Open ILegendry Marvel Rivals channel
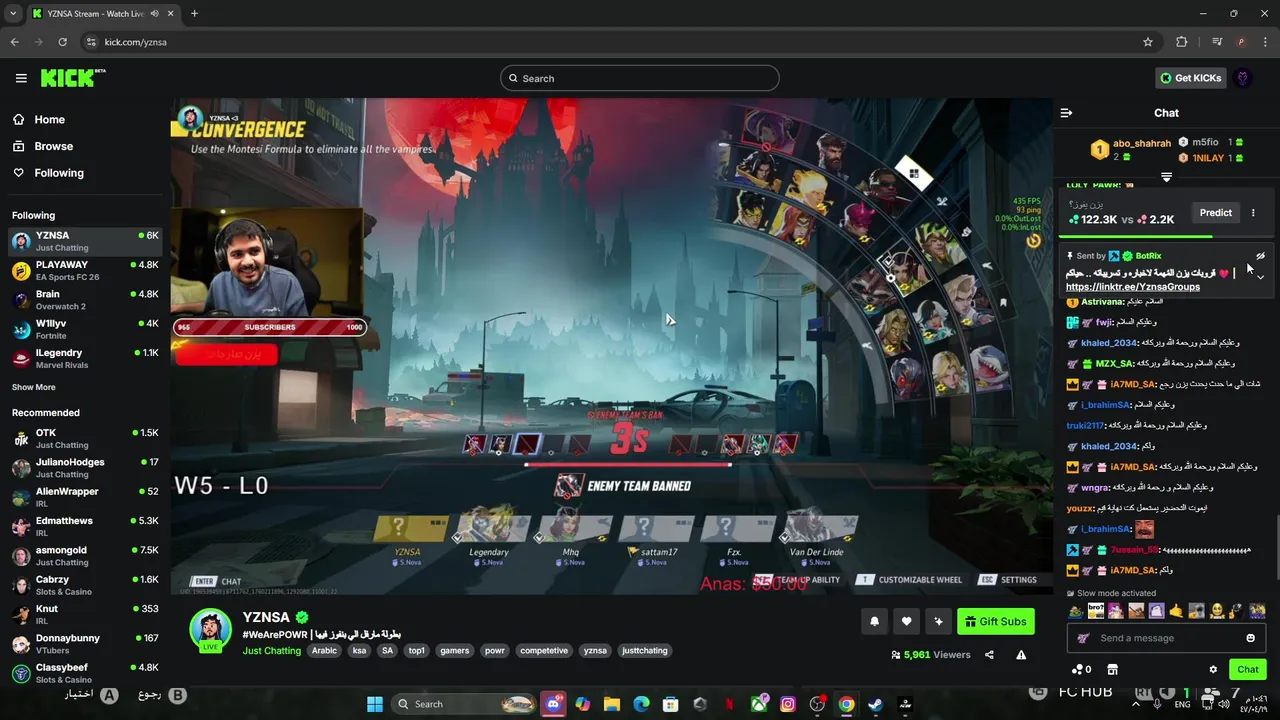 [x=84, y=358]
